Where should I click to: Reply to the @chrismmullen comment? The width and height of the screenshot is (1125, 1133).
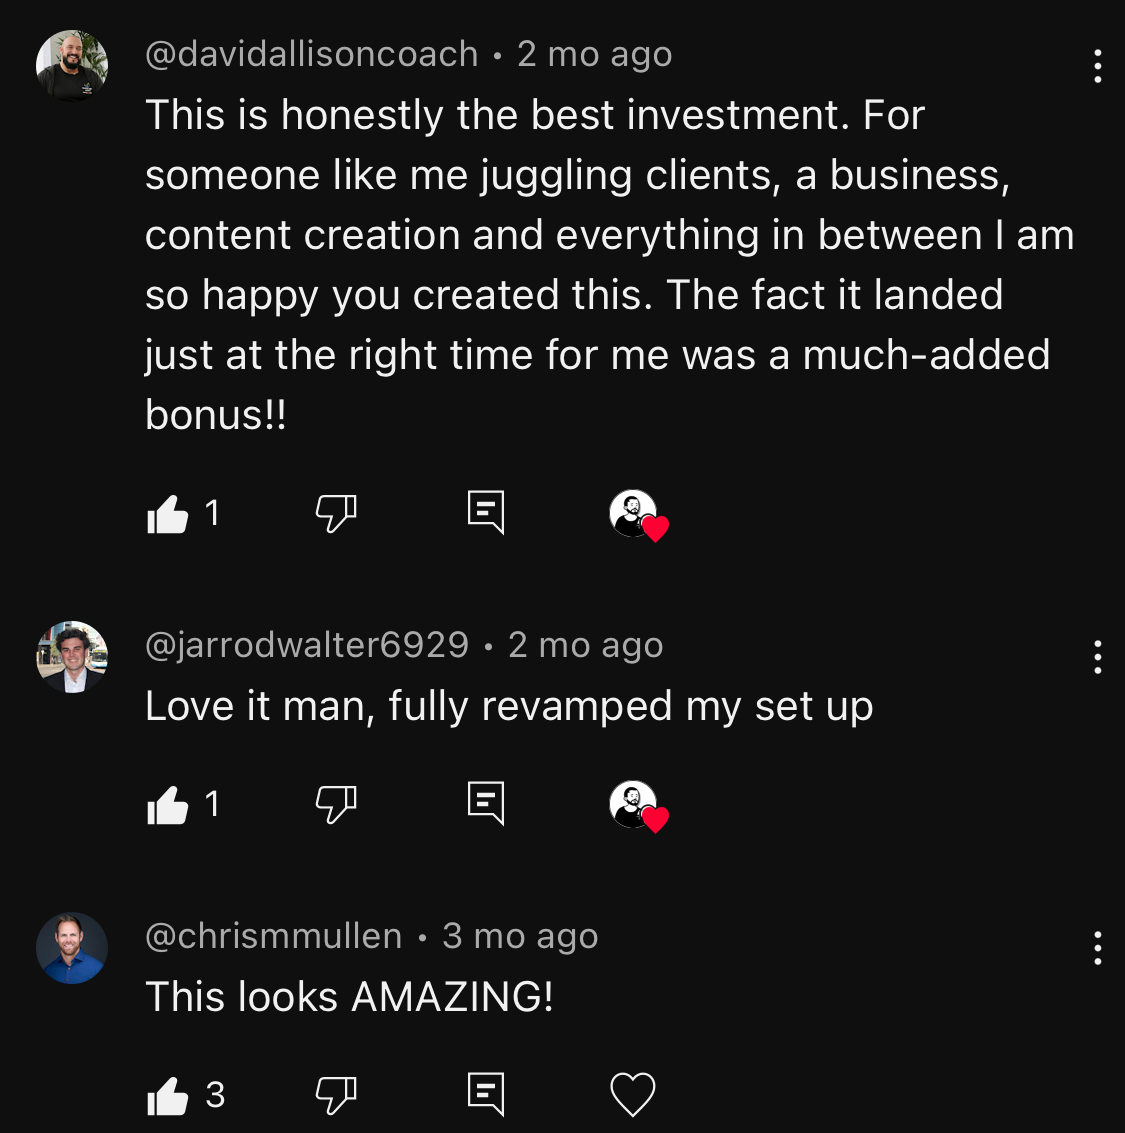[x=486, y=1094]
